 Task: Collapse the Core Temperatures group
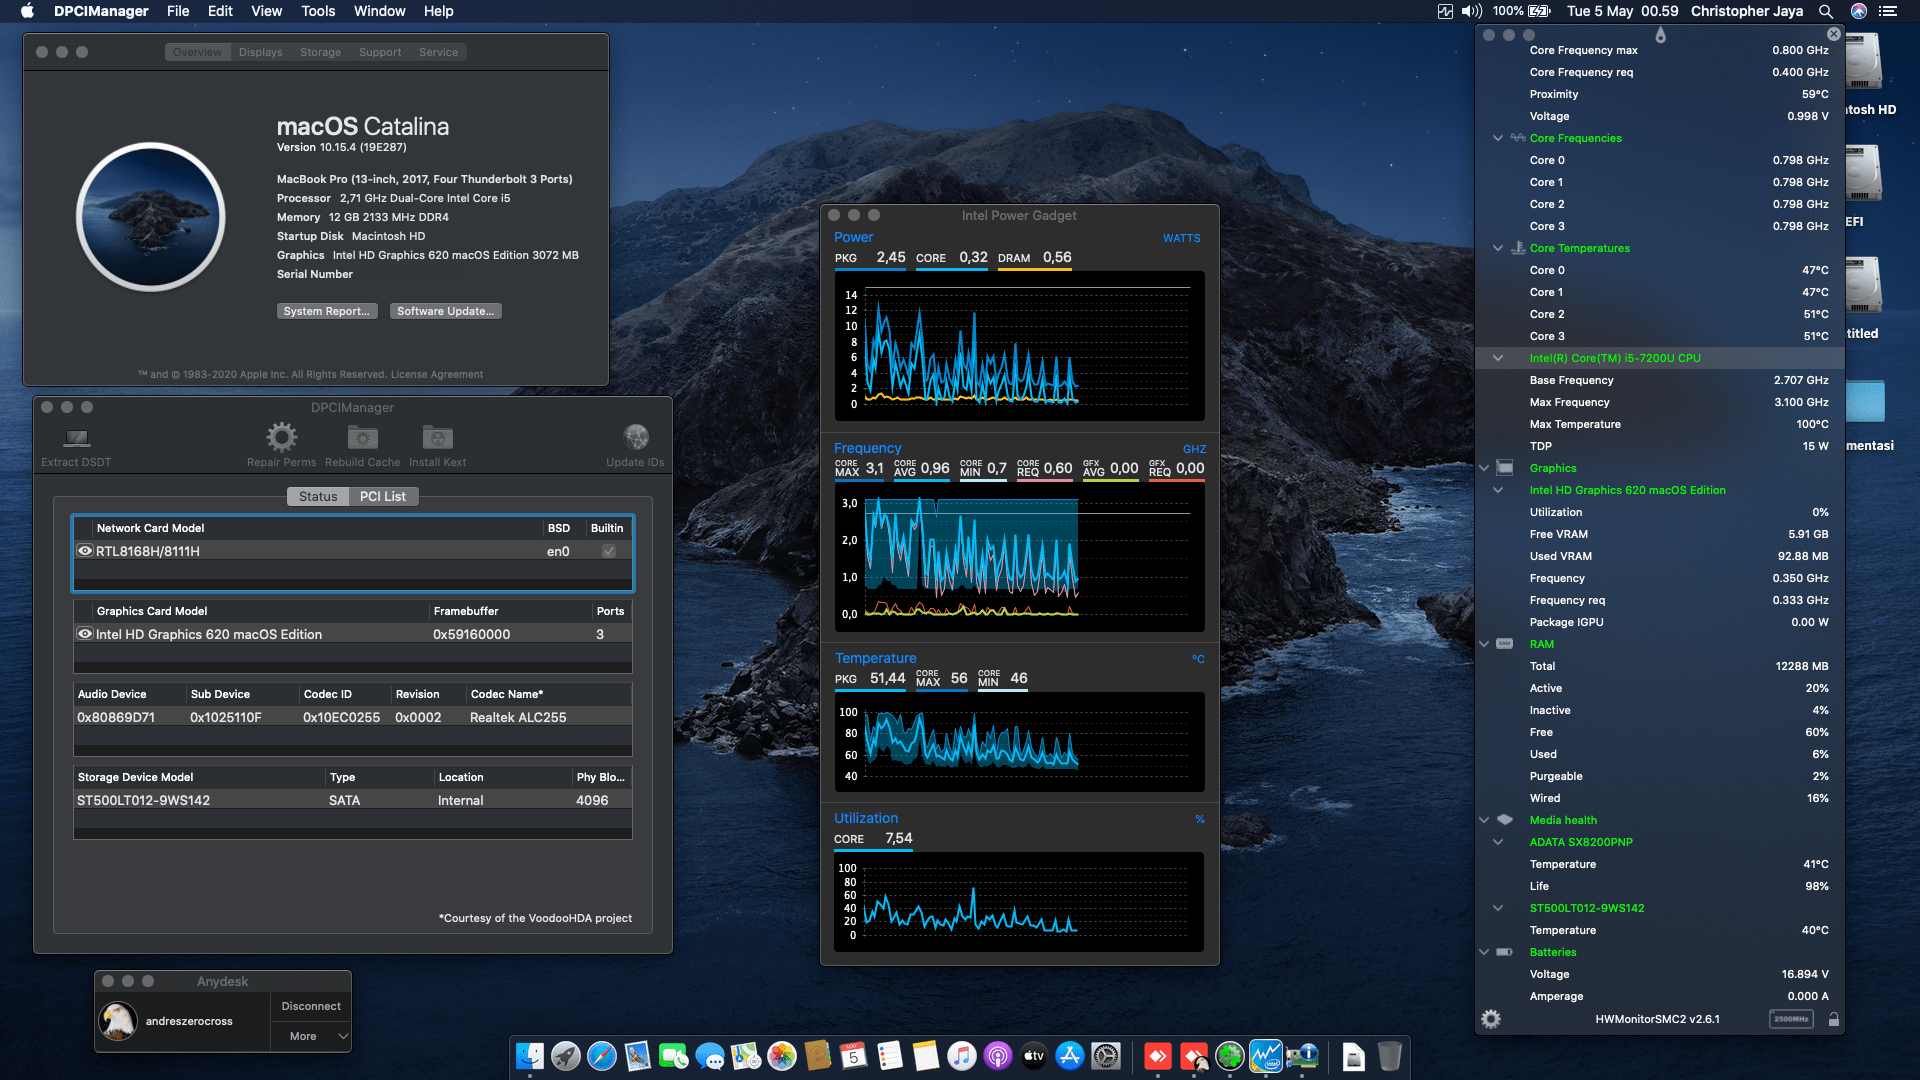1498,248
